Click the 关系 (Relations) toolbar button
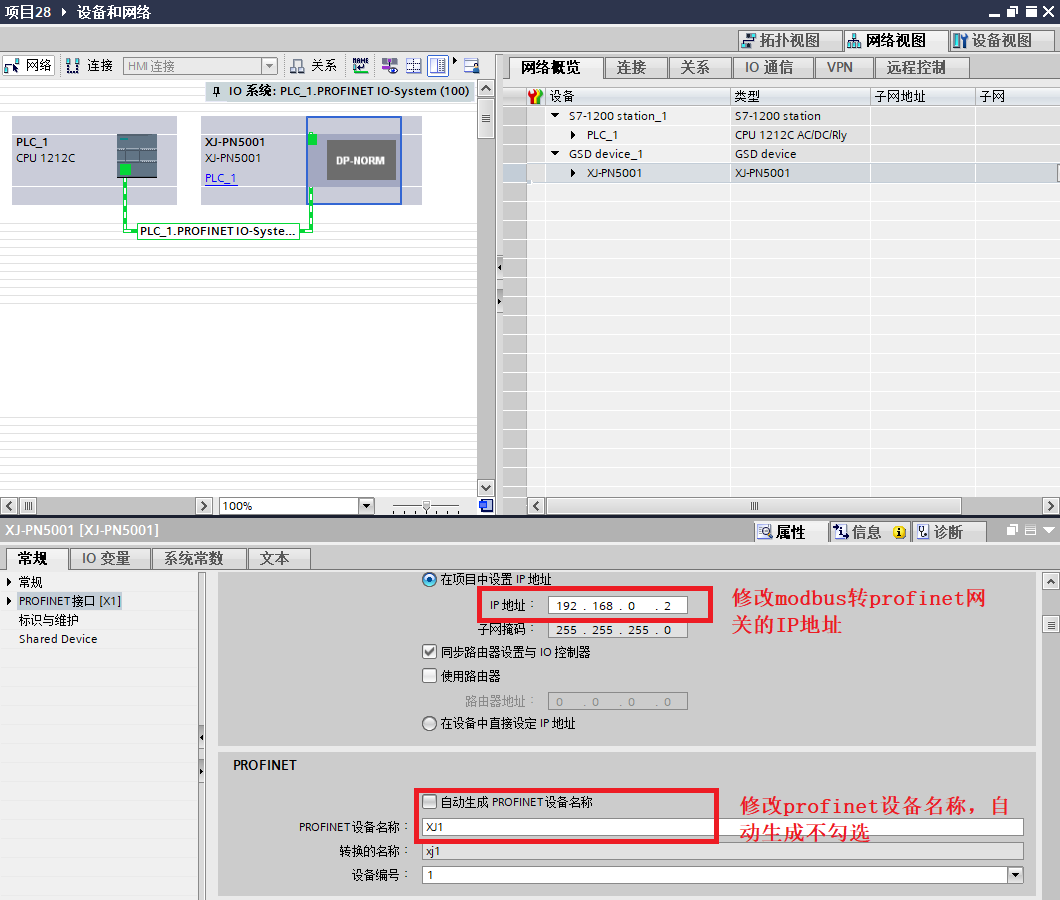 pyautogui.click(x=313, y=66)
